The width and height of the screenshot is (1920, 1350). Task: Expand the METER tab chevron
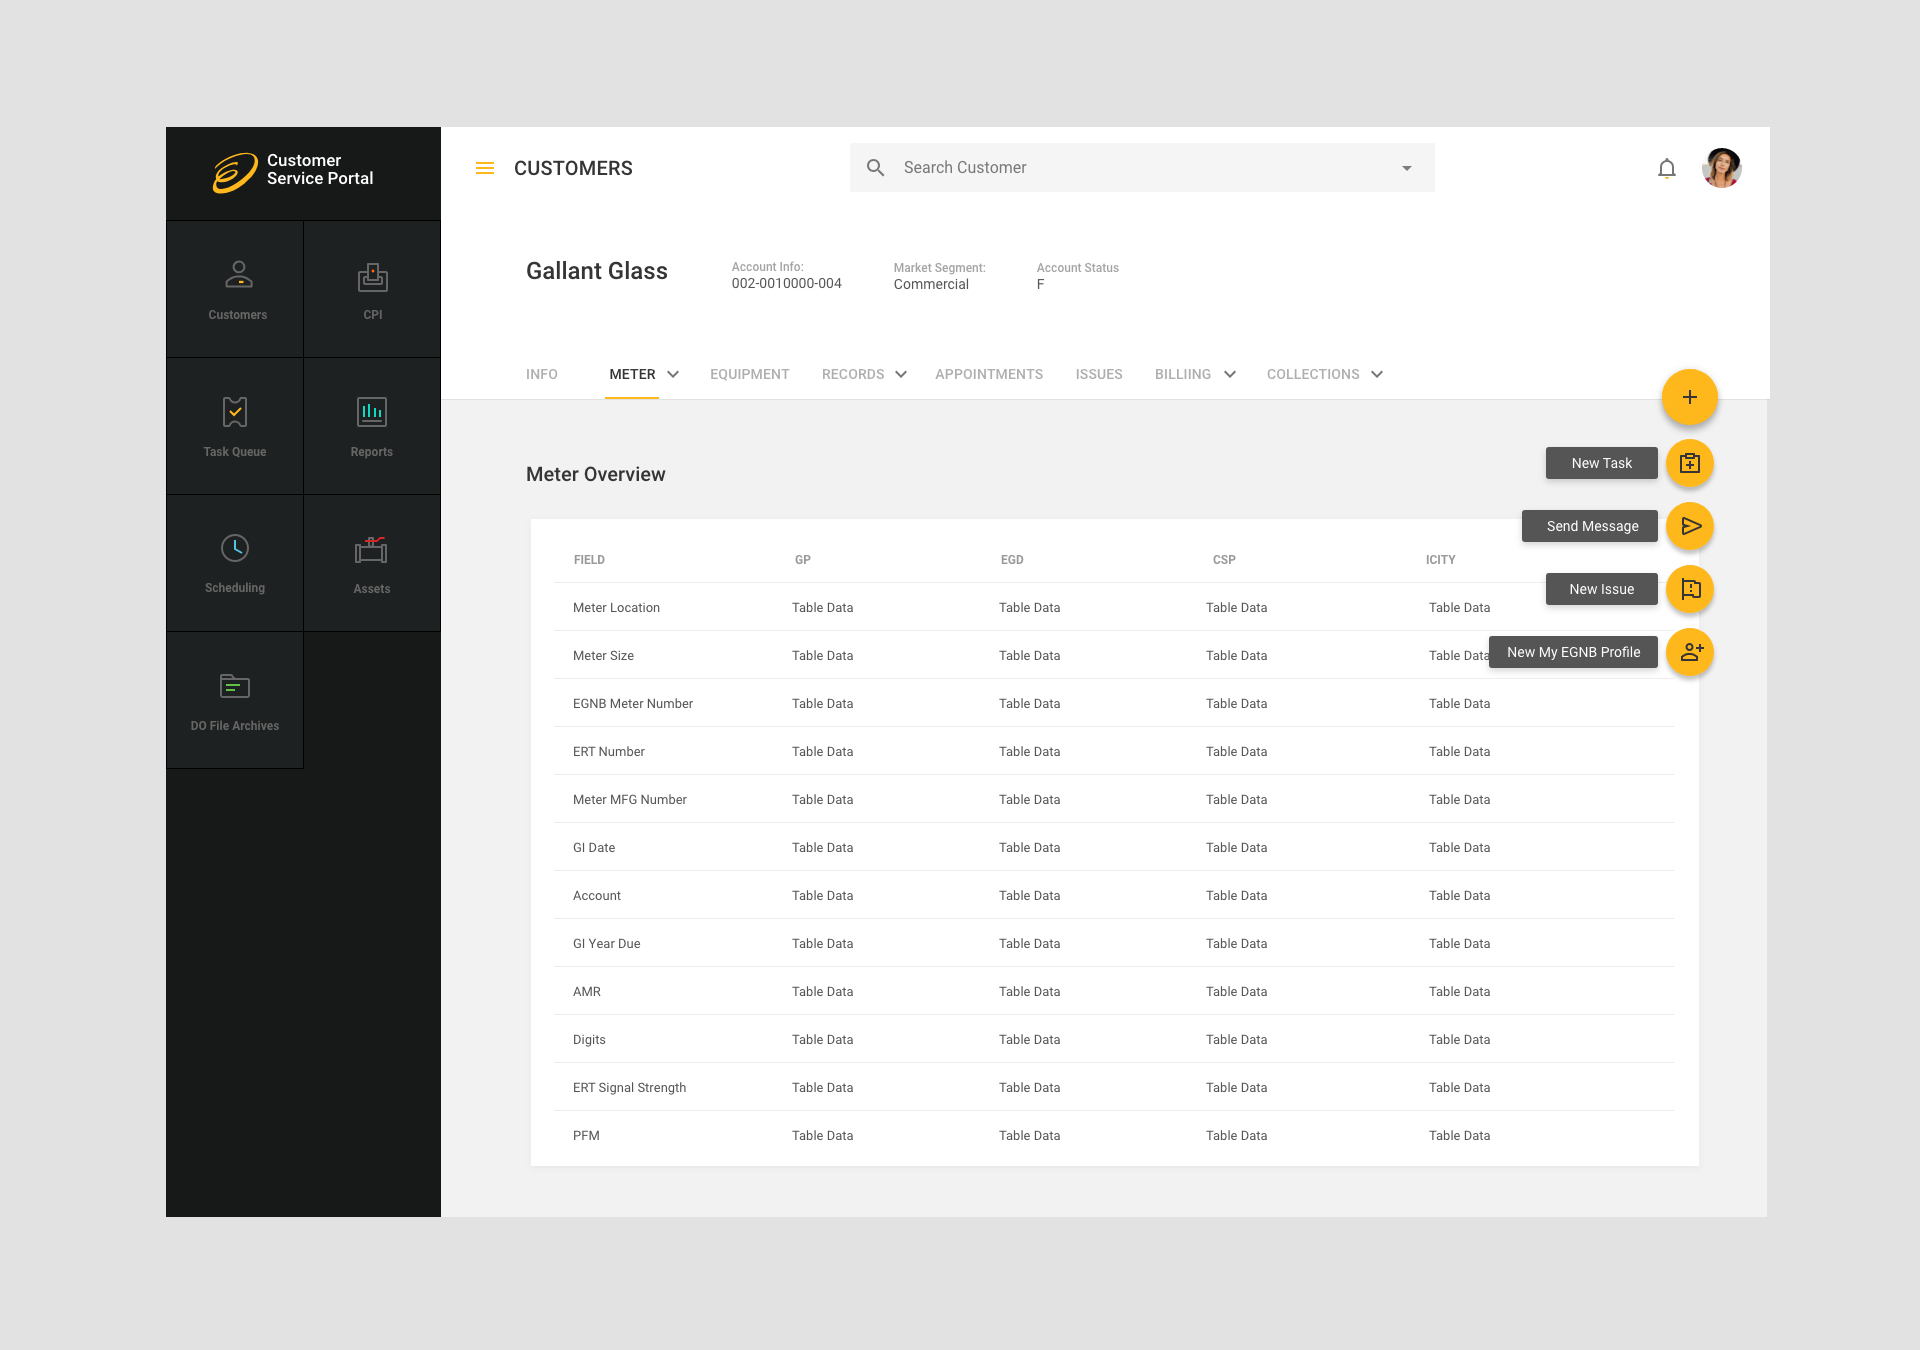pyautogui.click(x=673, y=374)
